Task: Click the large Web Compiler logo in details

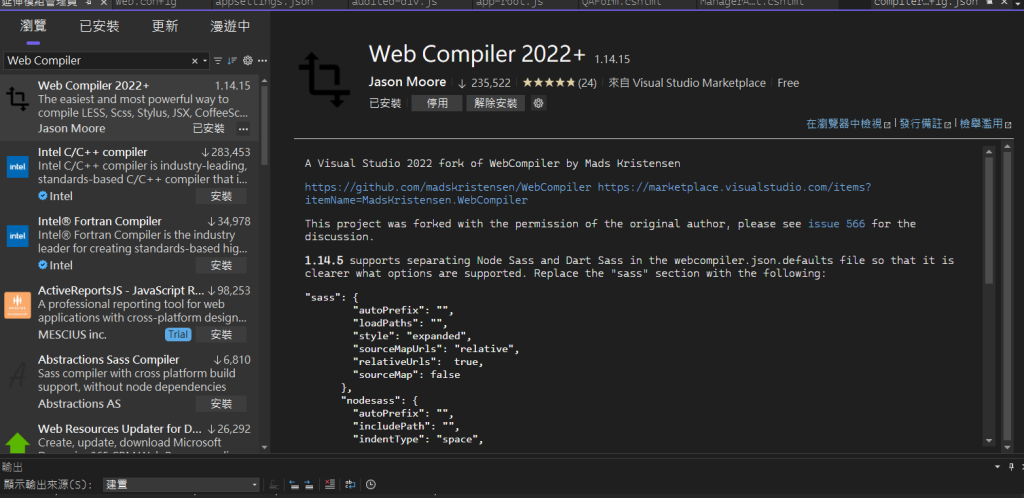Action: (x=325, y=81)
